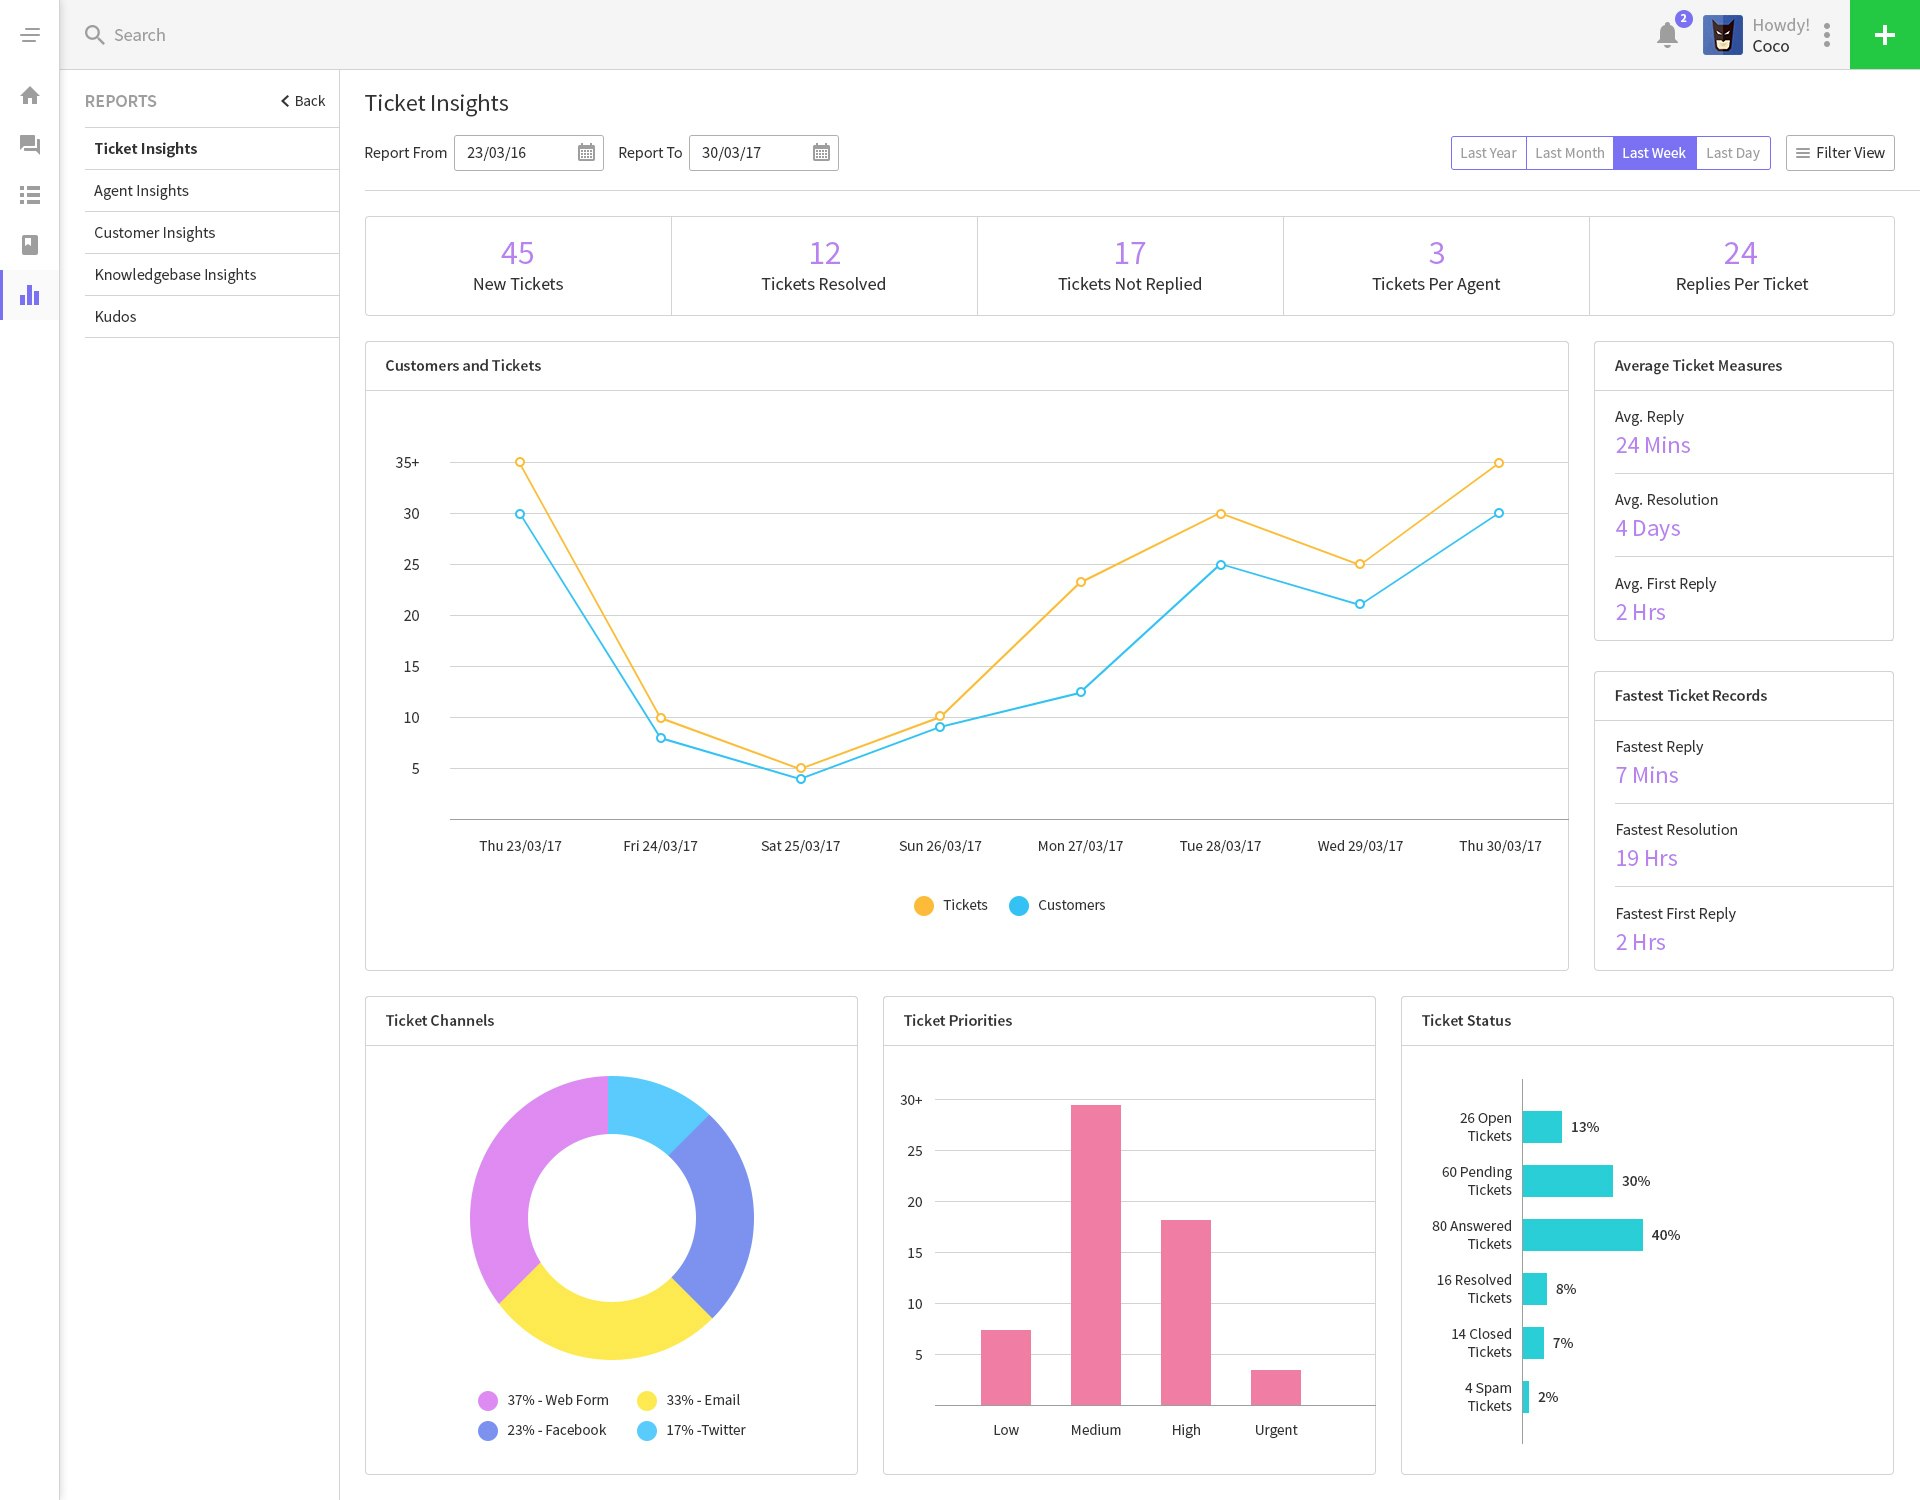Click the reports bar chart icon
This screenshot has height=1500, width=1920.
coord(30,295)
